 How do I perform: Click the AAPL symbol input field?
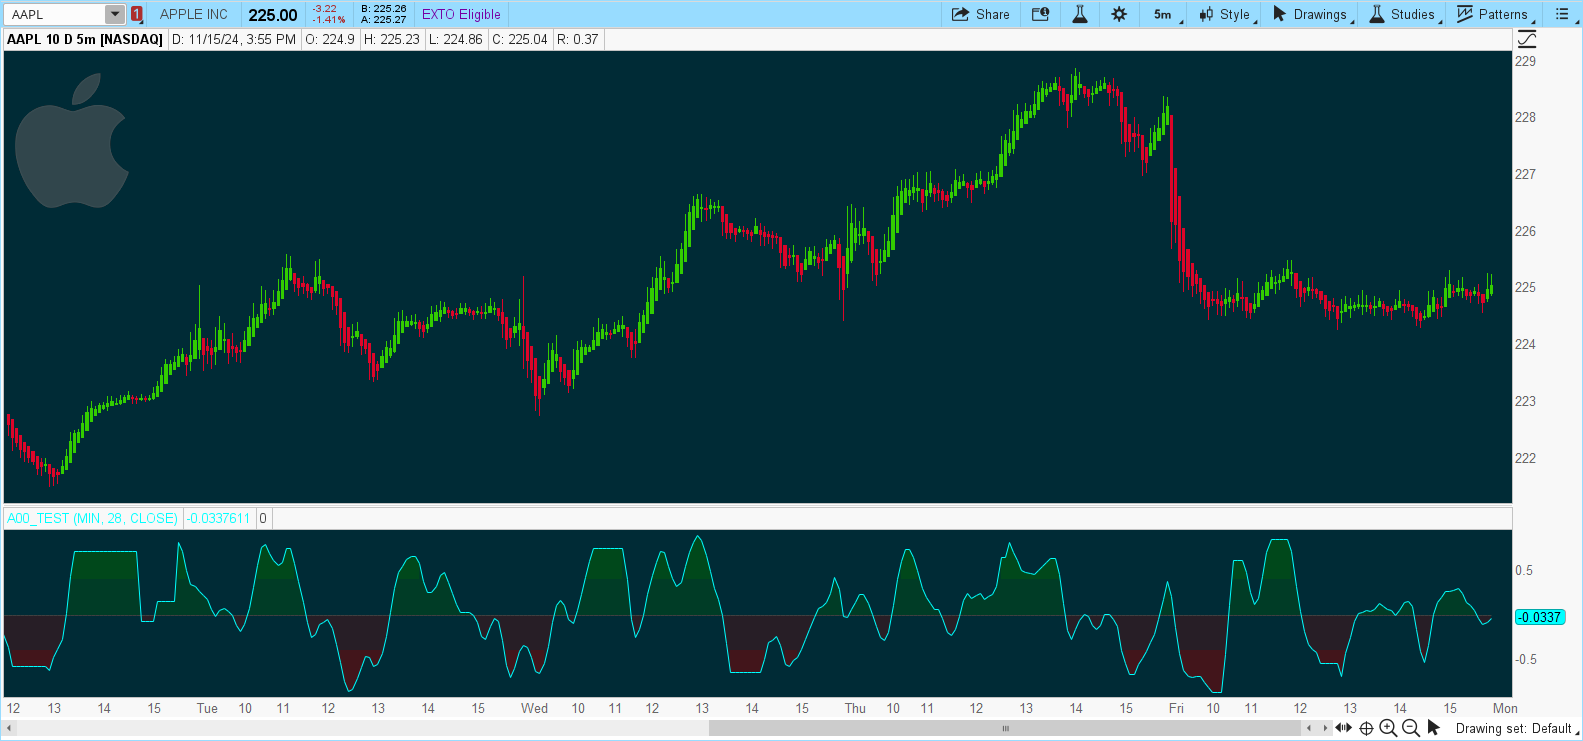click(x=55, y=14)
